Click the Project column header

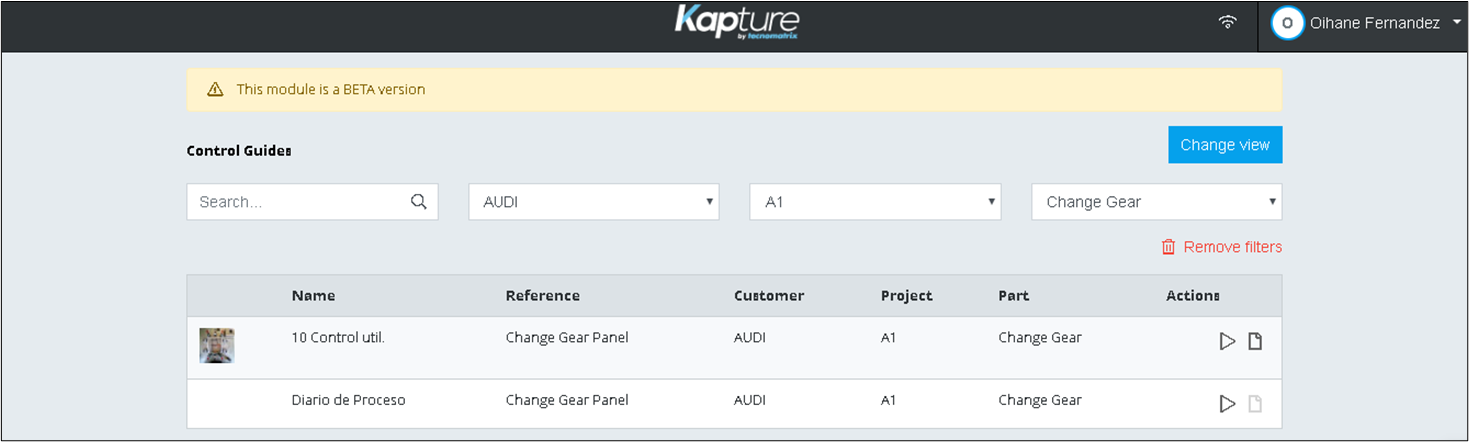click(906, 296)
